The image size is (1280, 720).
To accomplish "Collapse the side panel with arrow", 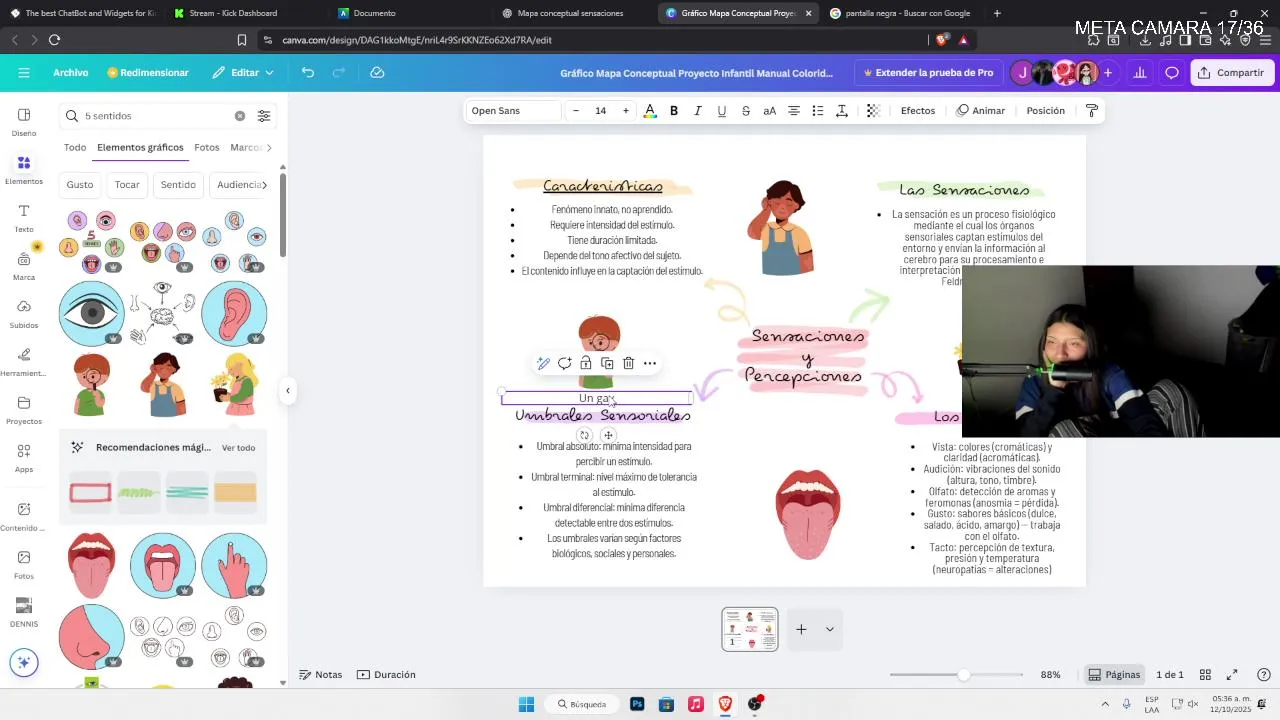I will 287,391.
